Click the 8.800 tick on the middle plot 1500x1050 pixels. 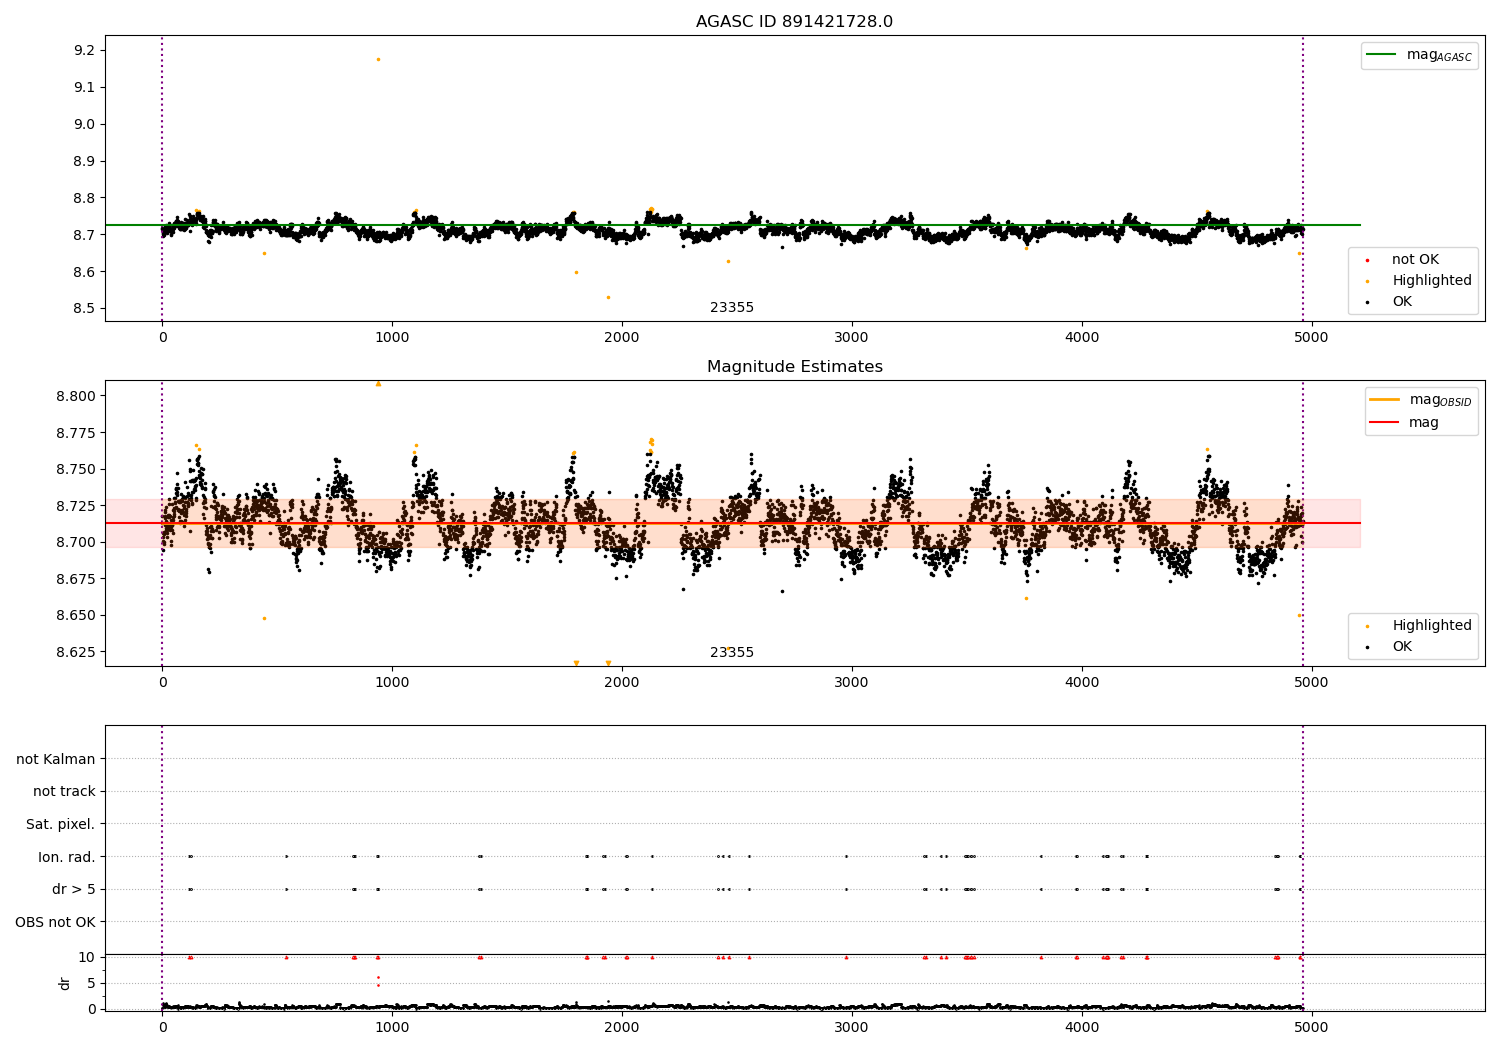(x=76, y=396)
